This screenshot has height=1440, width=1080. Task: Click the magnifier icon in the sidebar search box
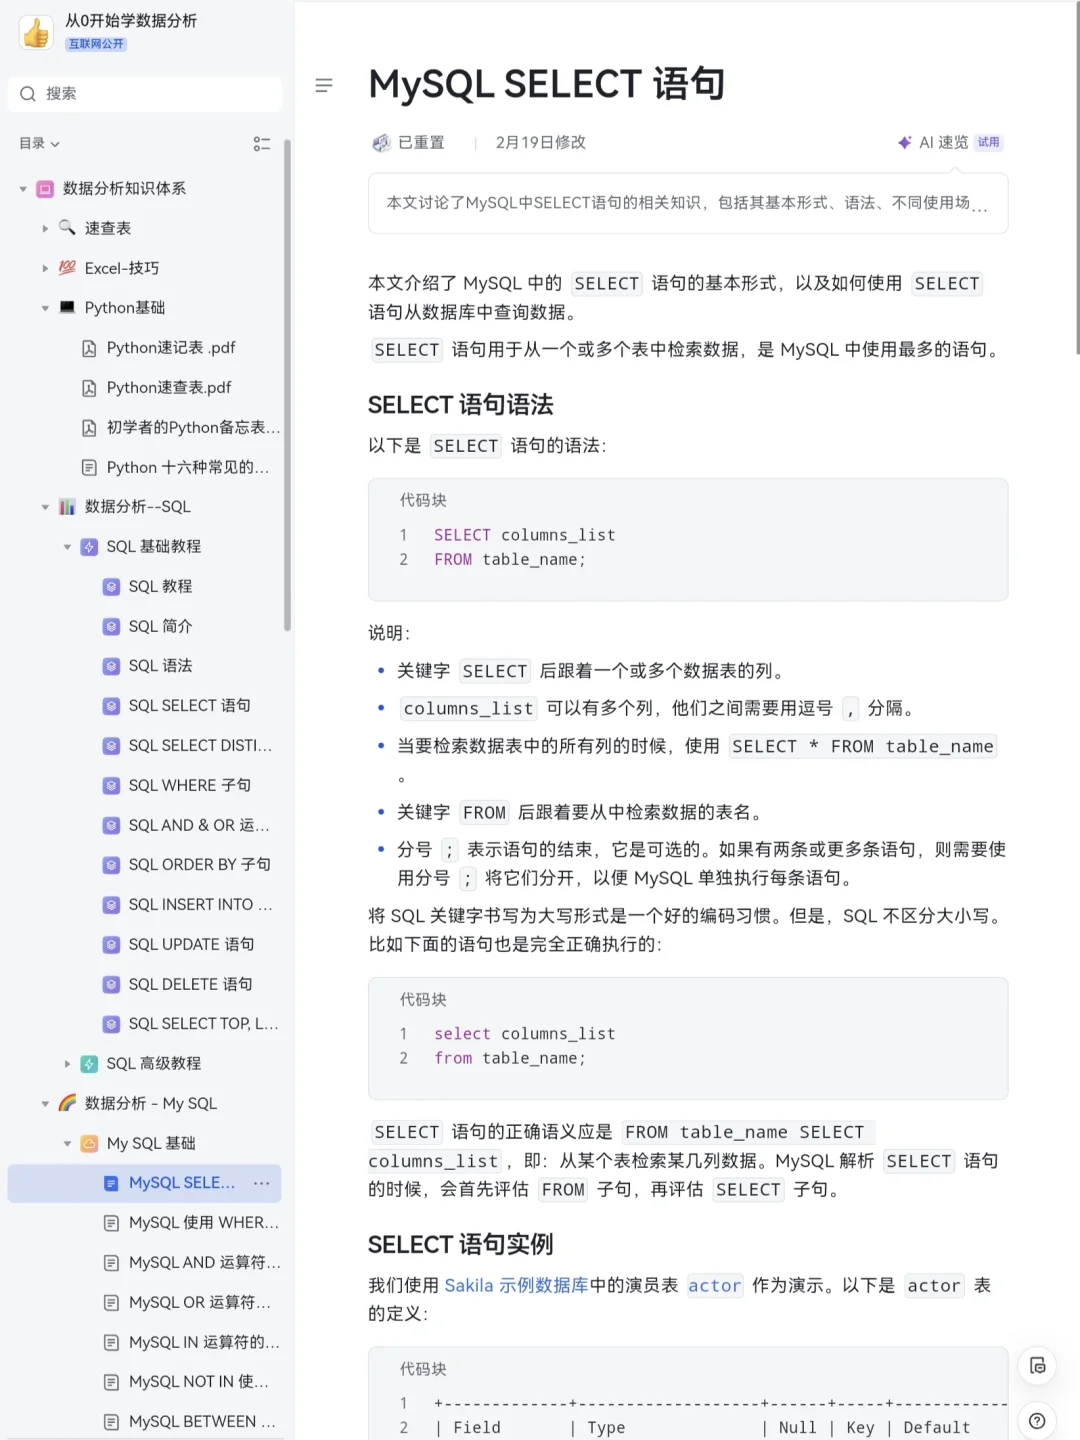(27, 93)
